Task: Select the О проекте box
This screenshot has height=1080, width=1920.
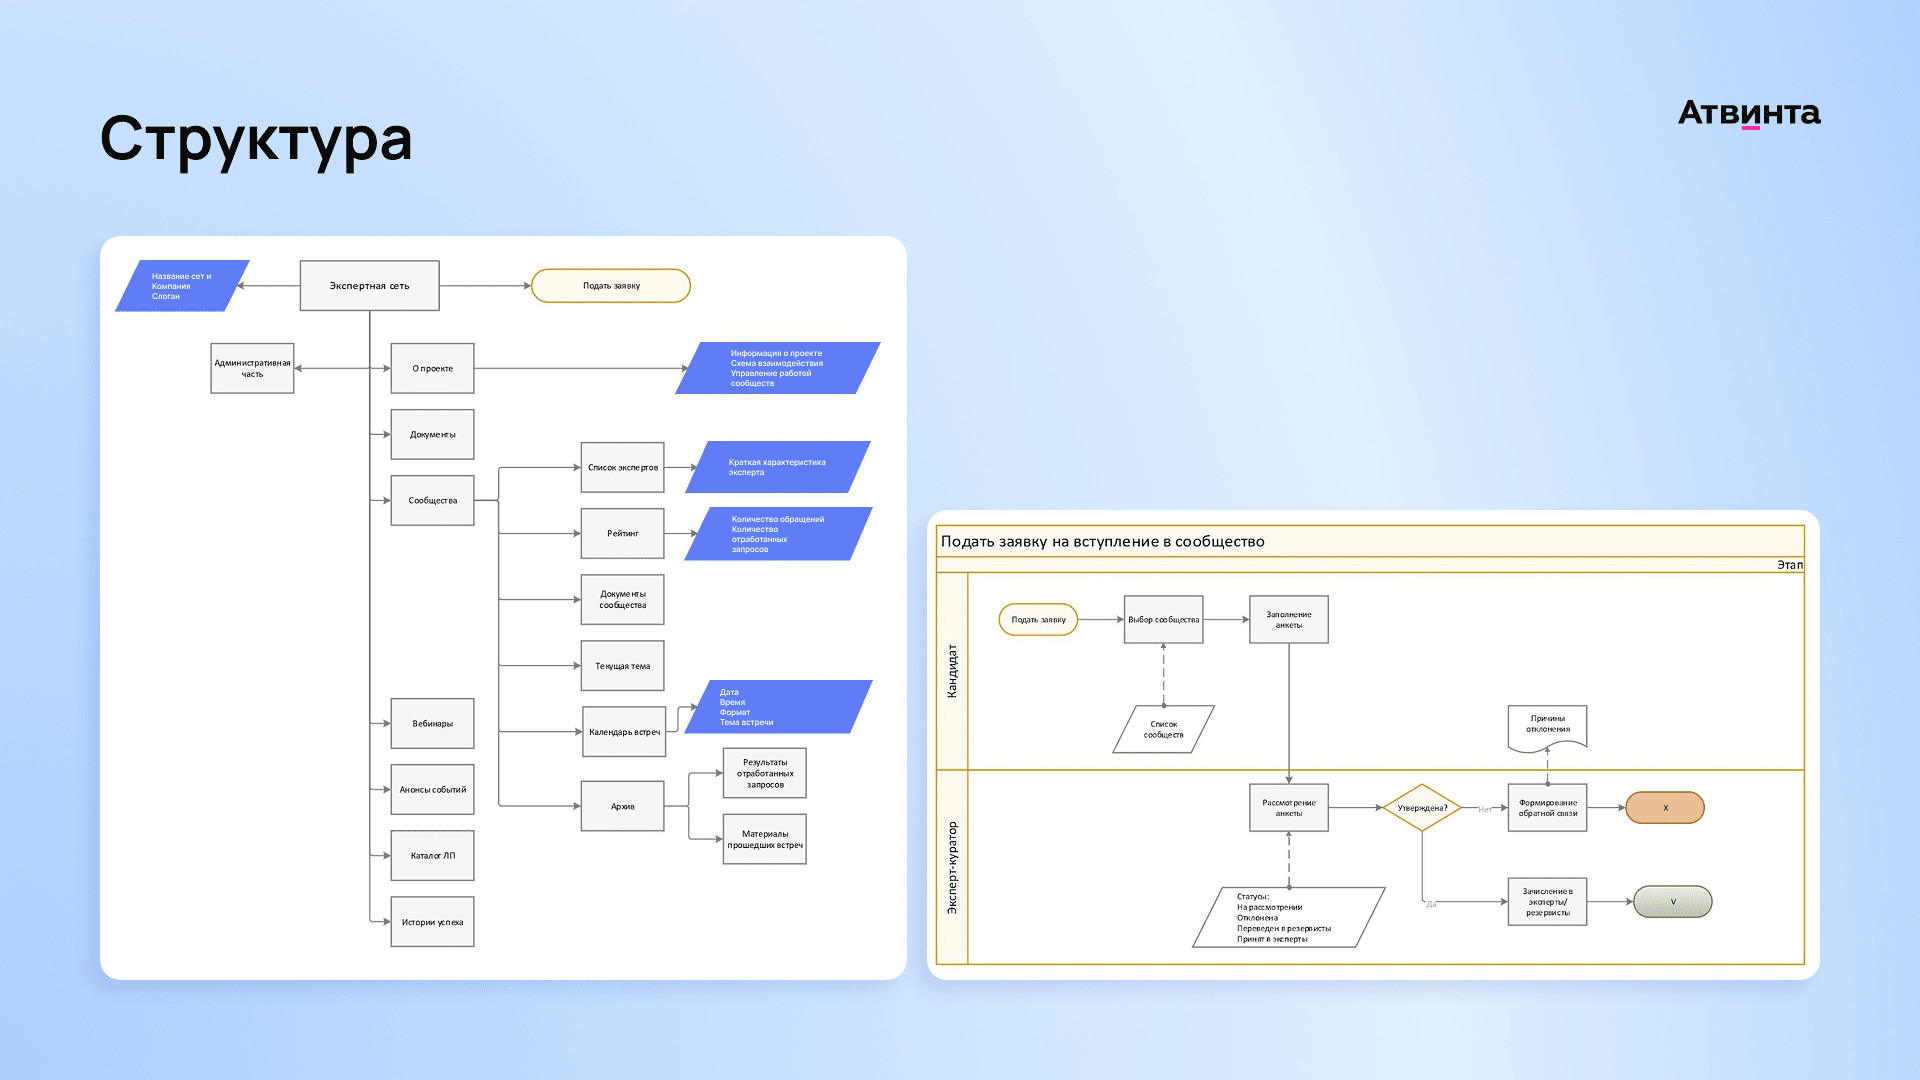Action: point(432,369)
